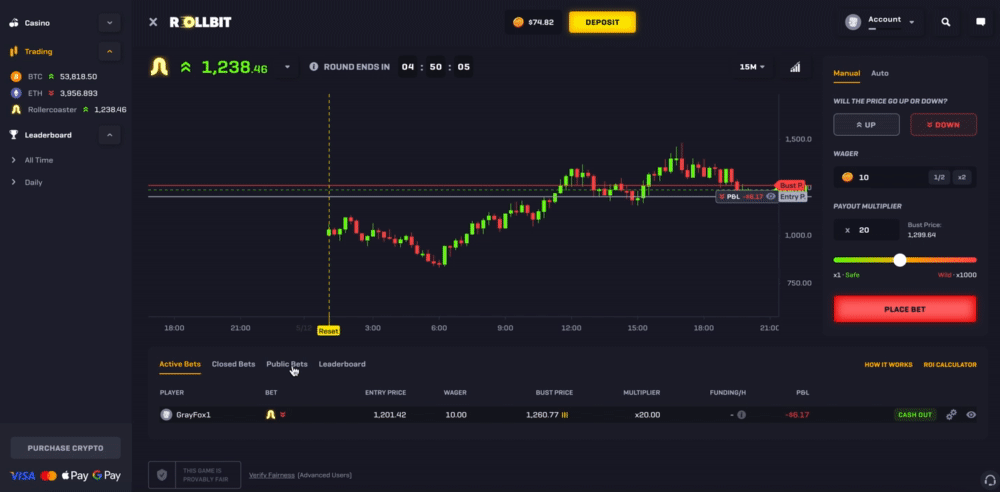Collapse the Leaderboard section chevron
Viewport: 1000px width, 492px height.
pos(110,135)
